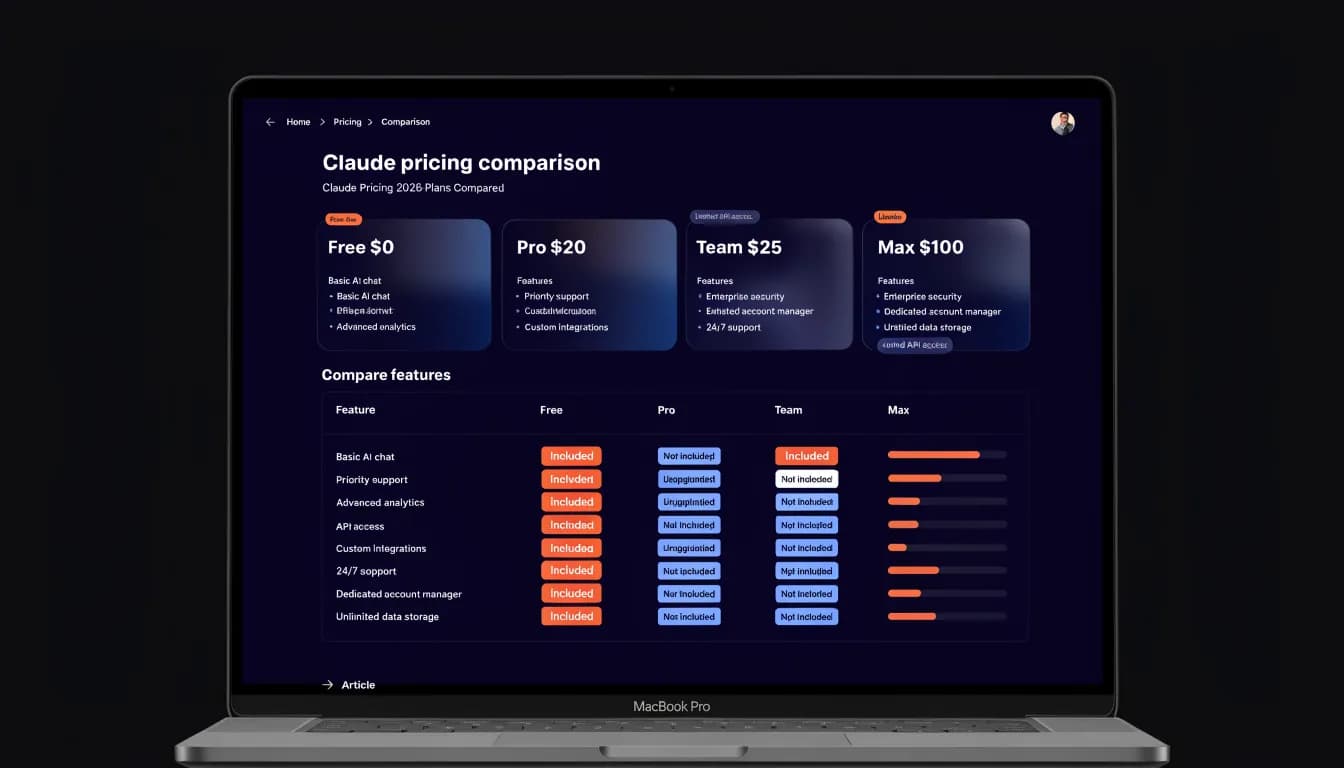1344x768 pixels.
Task: Open the Pricing breadcrumb link
Action: coord(347,122)
